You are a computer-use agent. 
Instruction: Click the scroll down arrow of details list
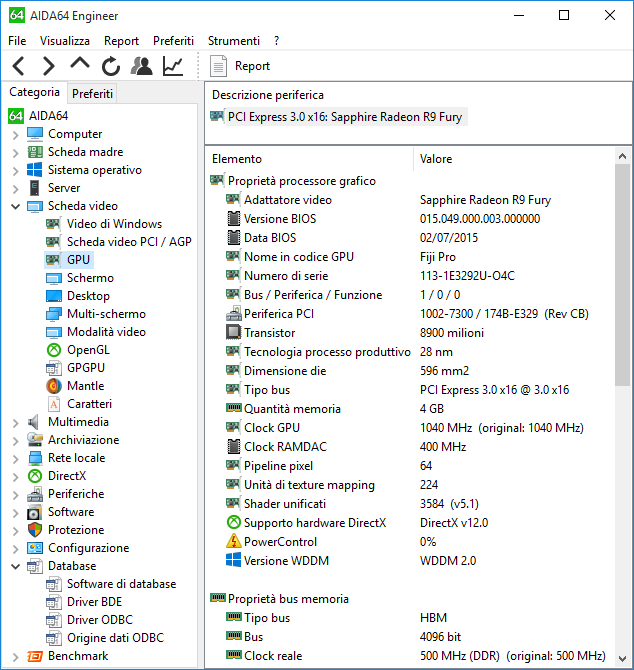coord(622,658)
